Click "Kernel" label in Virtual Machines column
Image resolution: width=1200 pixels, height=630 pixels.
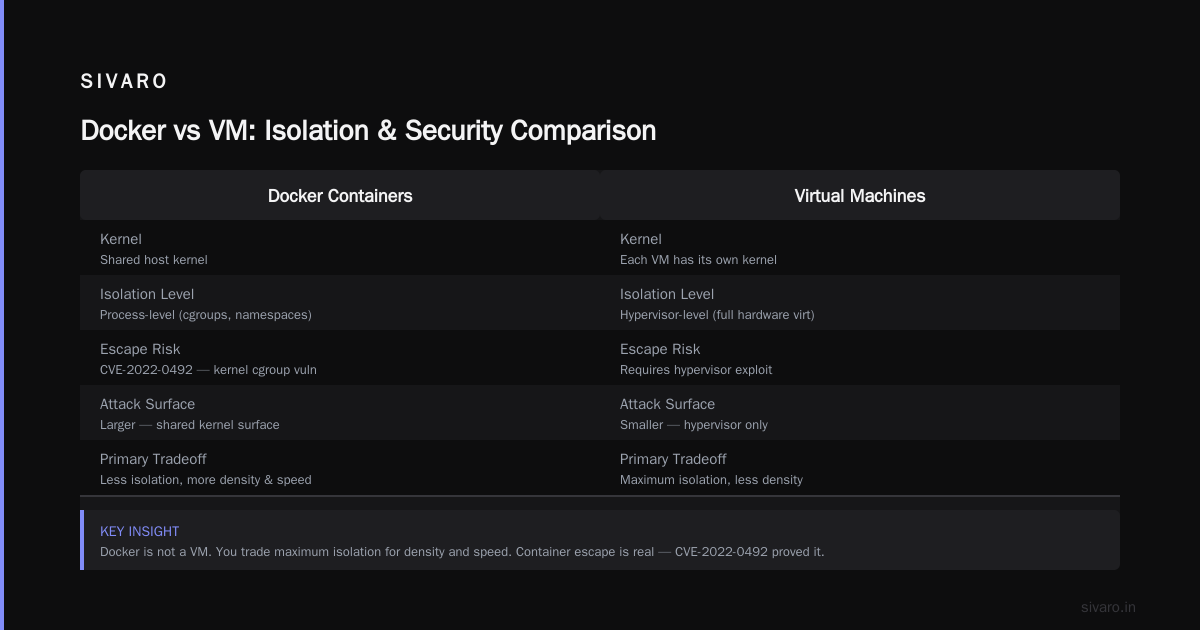(641, 239)
